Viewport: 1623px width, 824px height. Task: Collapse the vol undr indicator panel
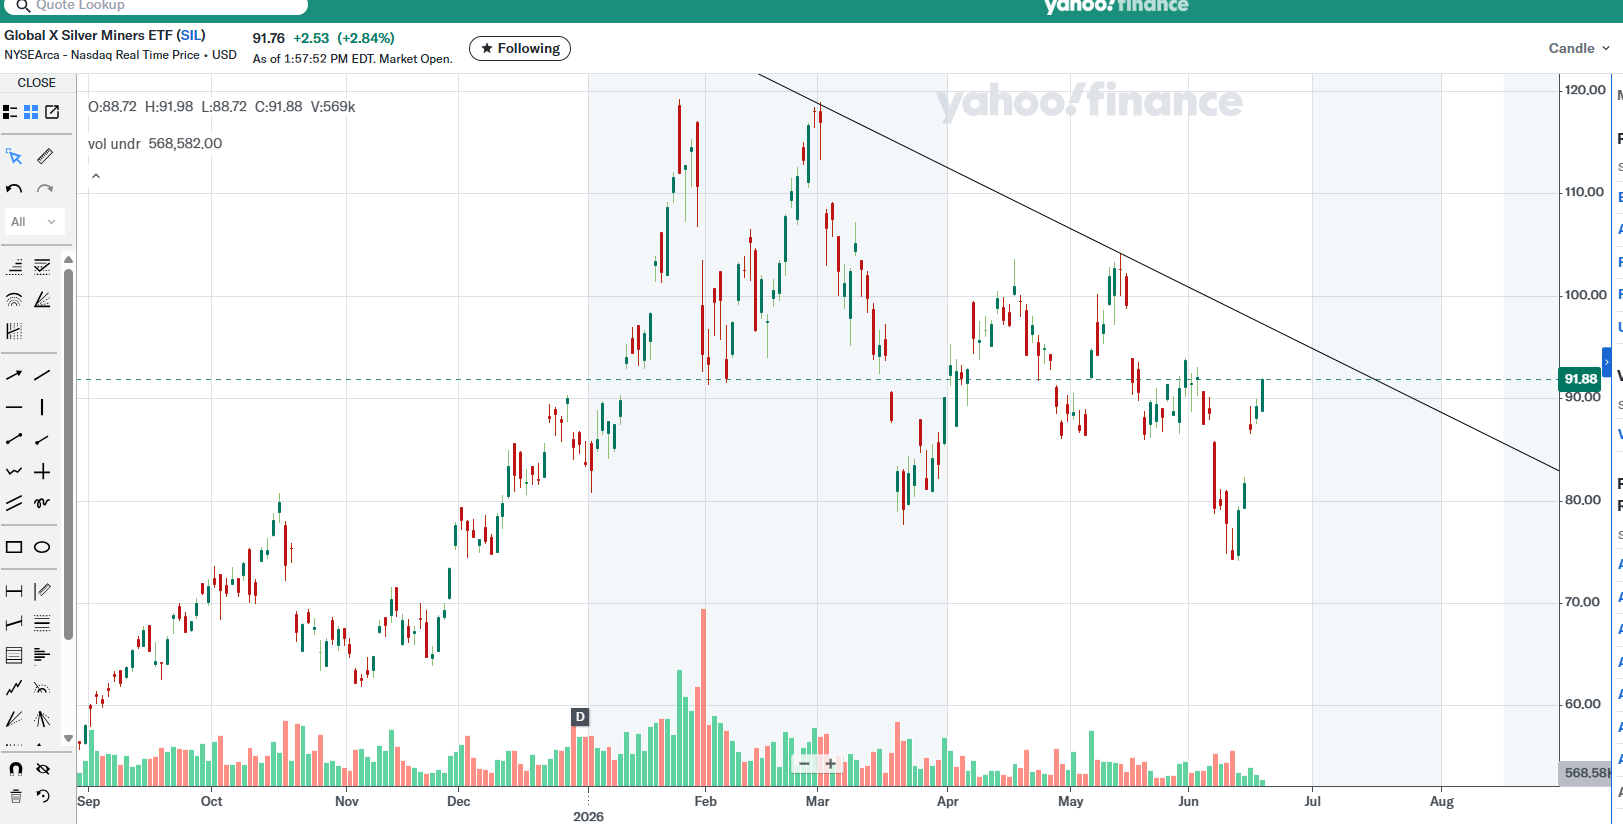(x=96, y=176)
